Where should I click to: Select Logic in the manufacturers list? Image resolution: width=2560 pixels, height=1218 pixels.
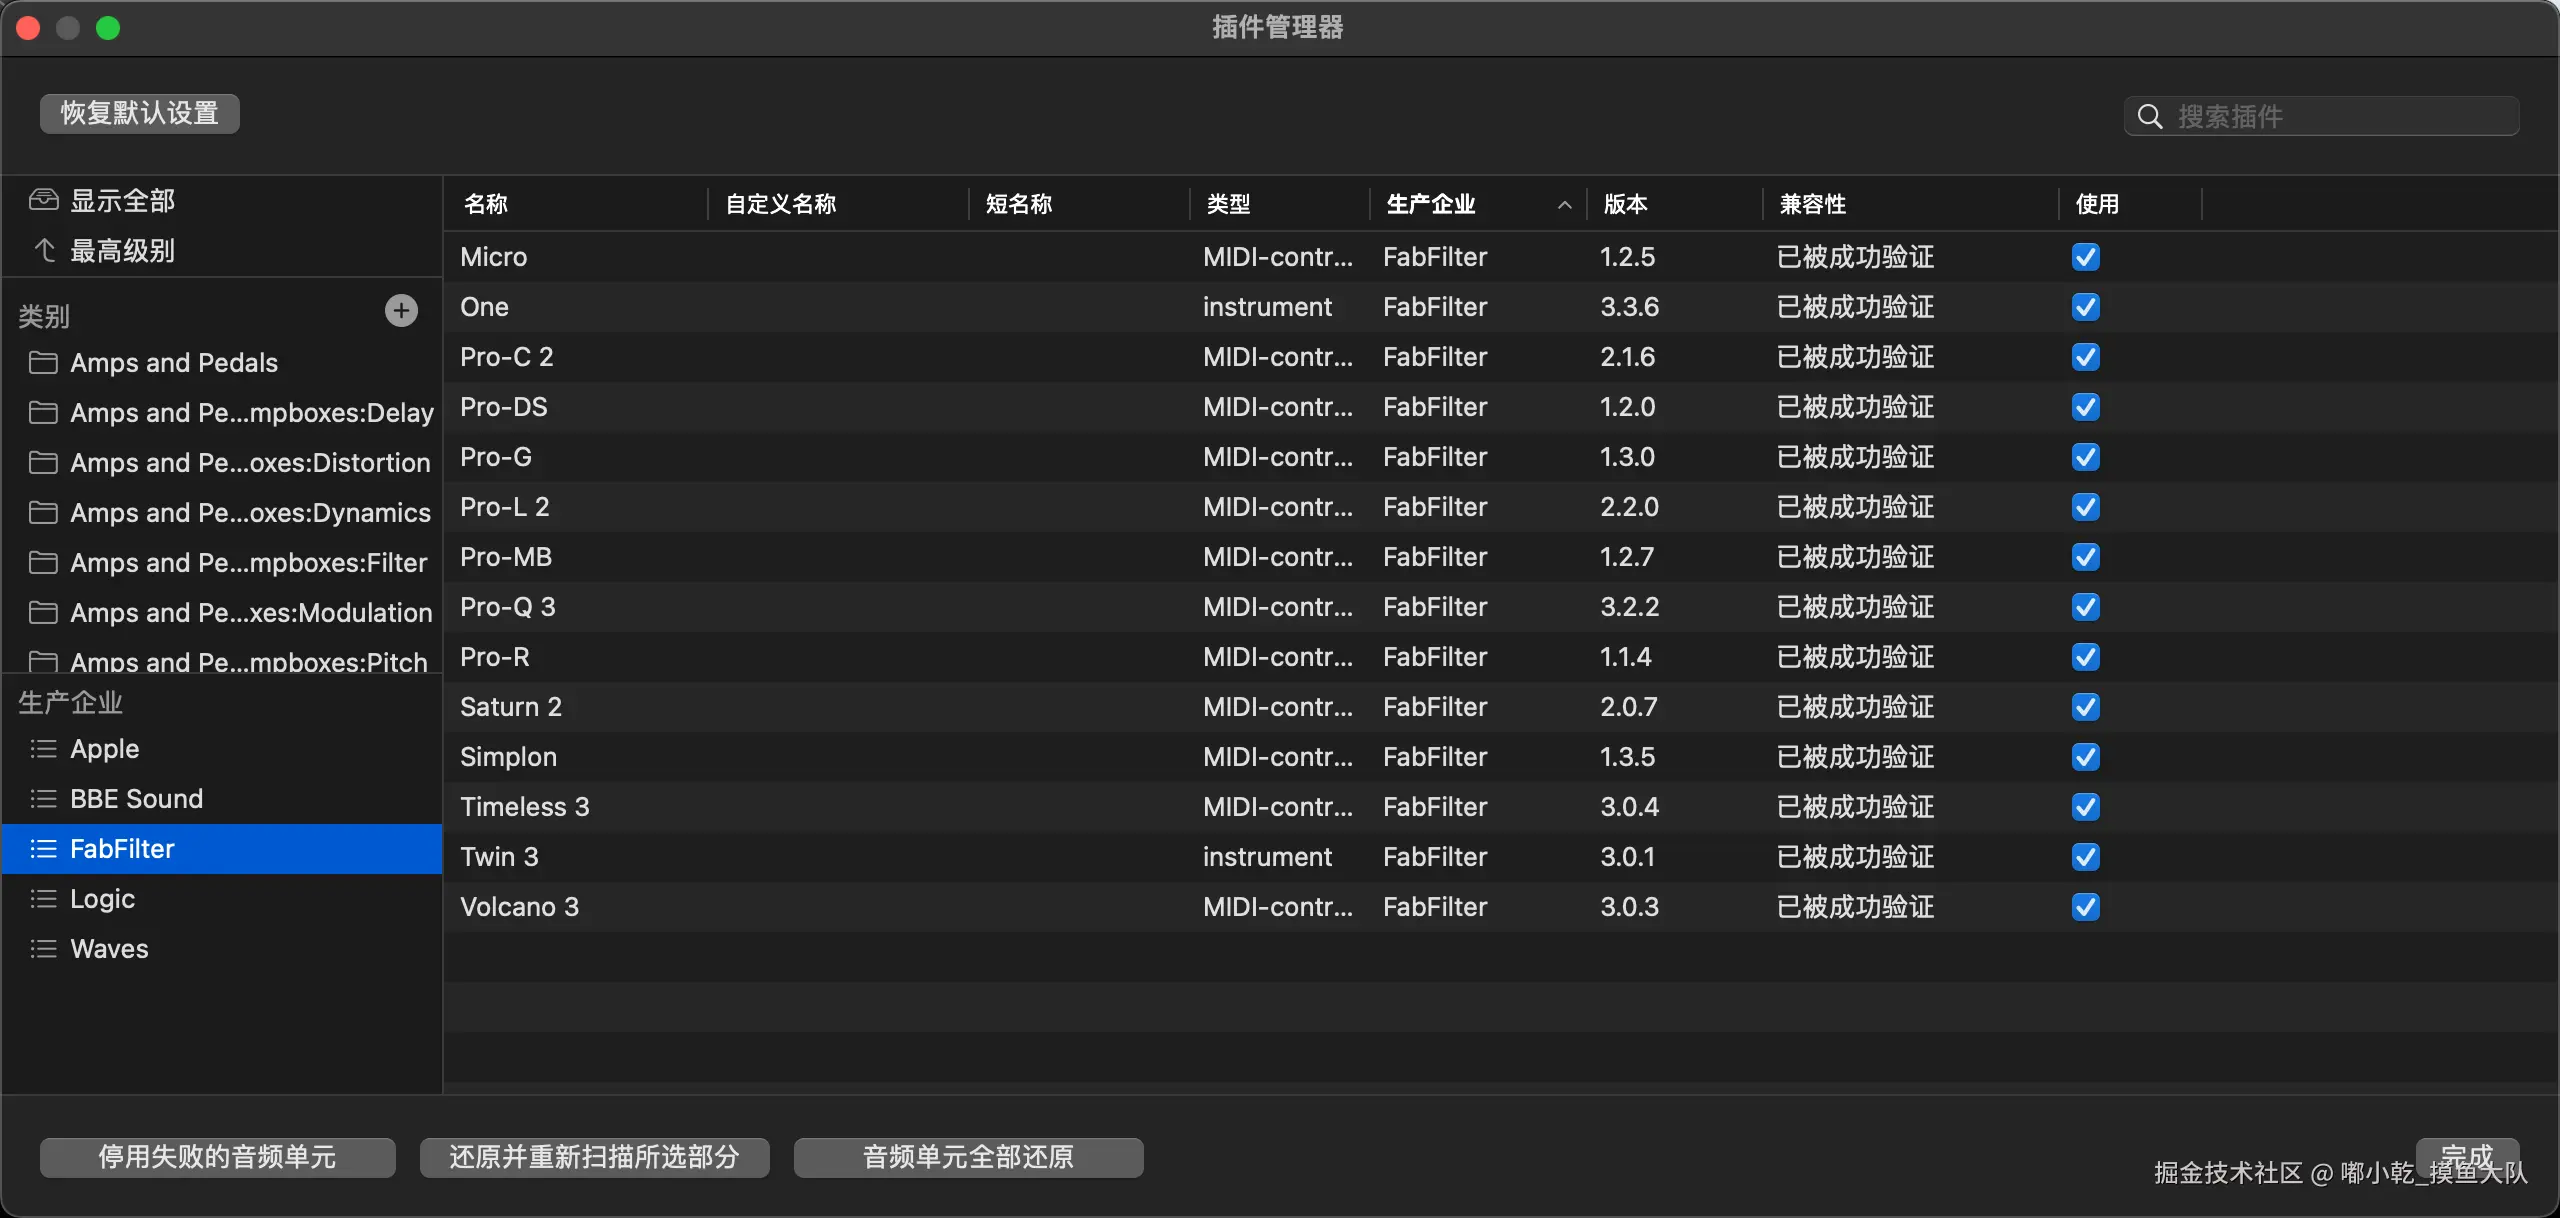point(100,898)
